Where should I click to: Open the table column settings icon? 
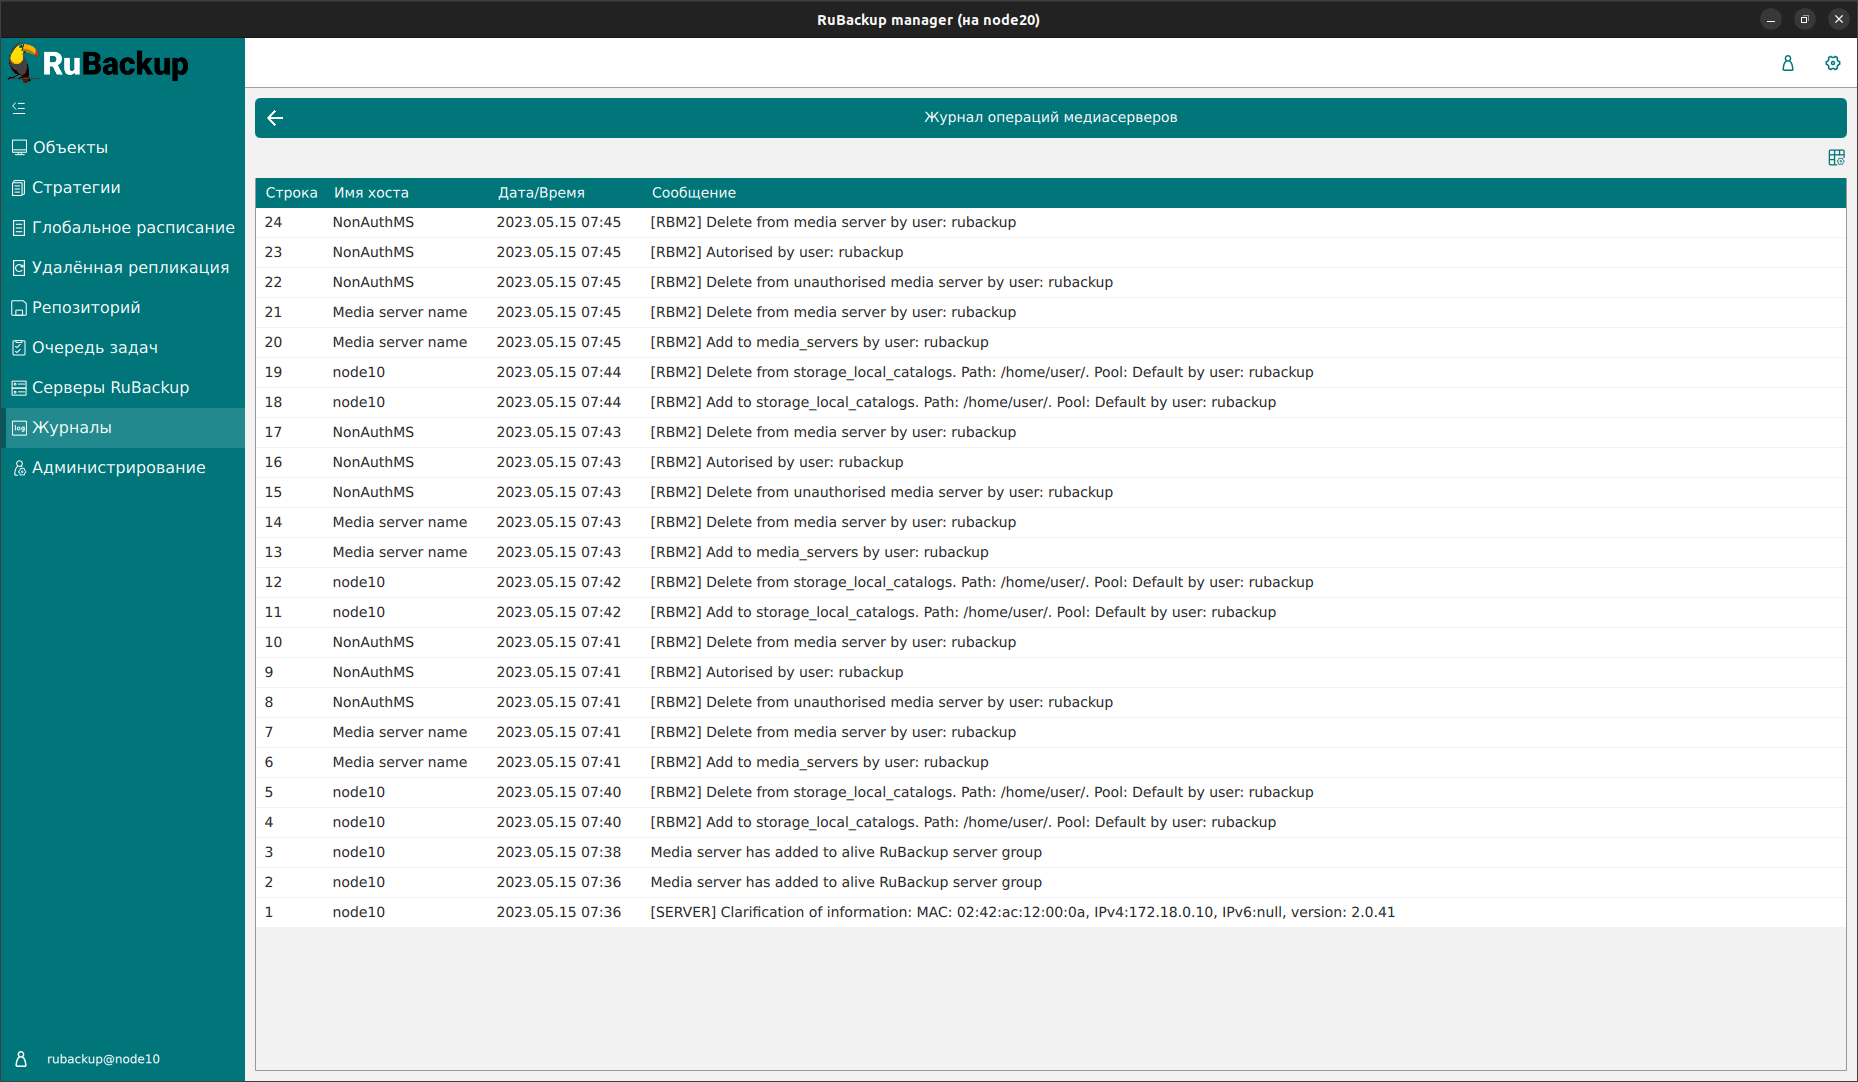coord(1836,158)
